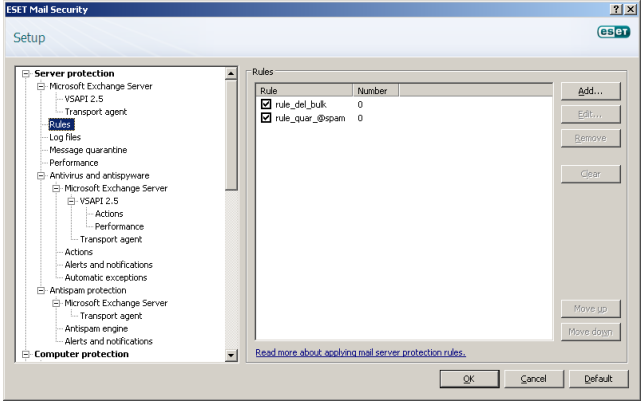Close the ESET Mail Security window
Screen dimensions: 642x402
point(630,9)
